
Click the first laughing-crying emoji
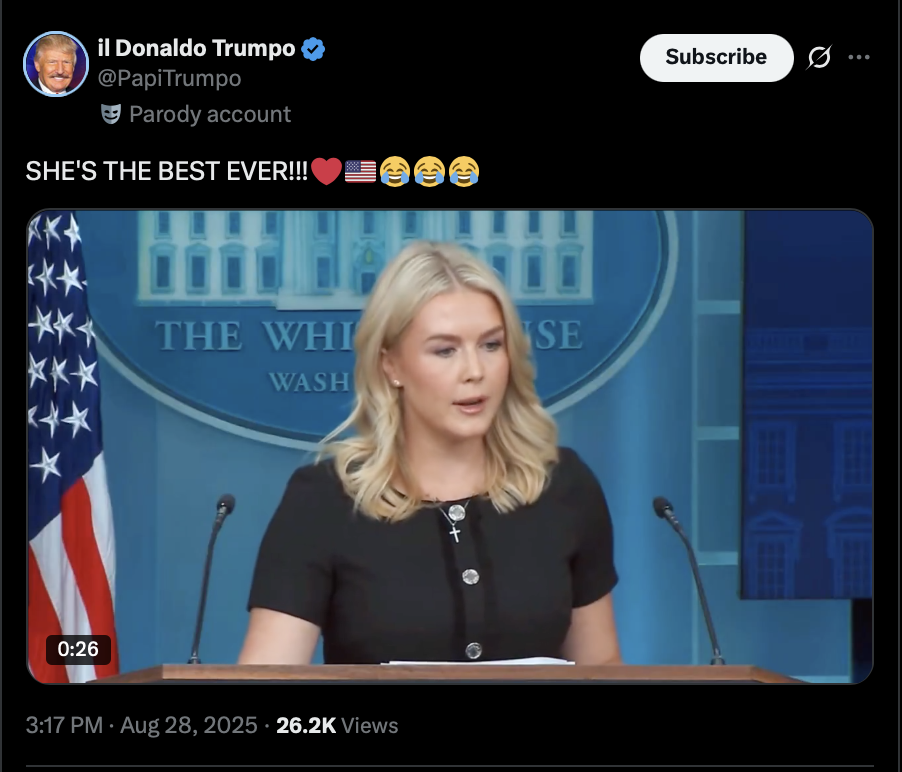[x=395, y=171]
